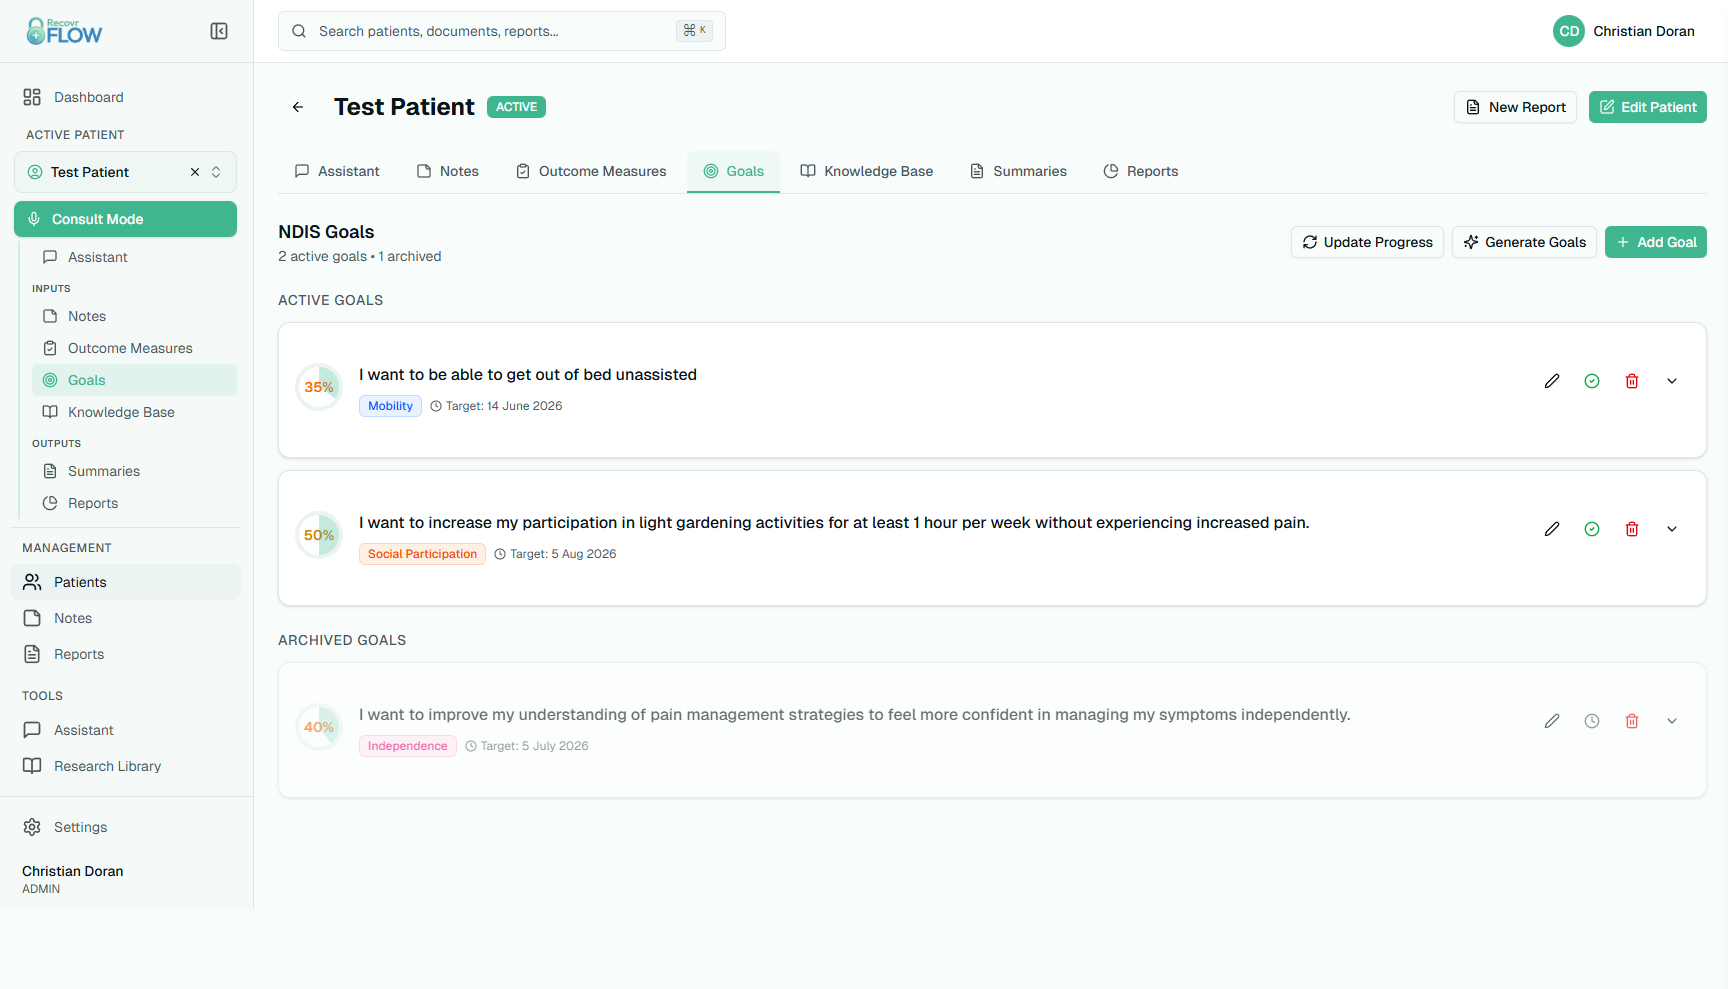Mark the gardening goal as complete
Screen dimensions: 1728x989
[1592, 529]
